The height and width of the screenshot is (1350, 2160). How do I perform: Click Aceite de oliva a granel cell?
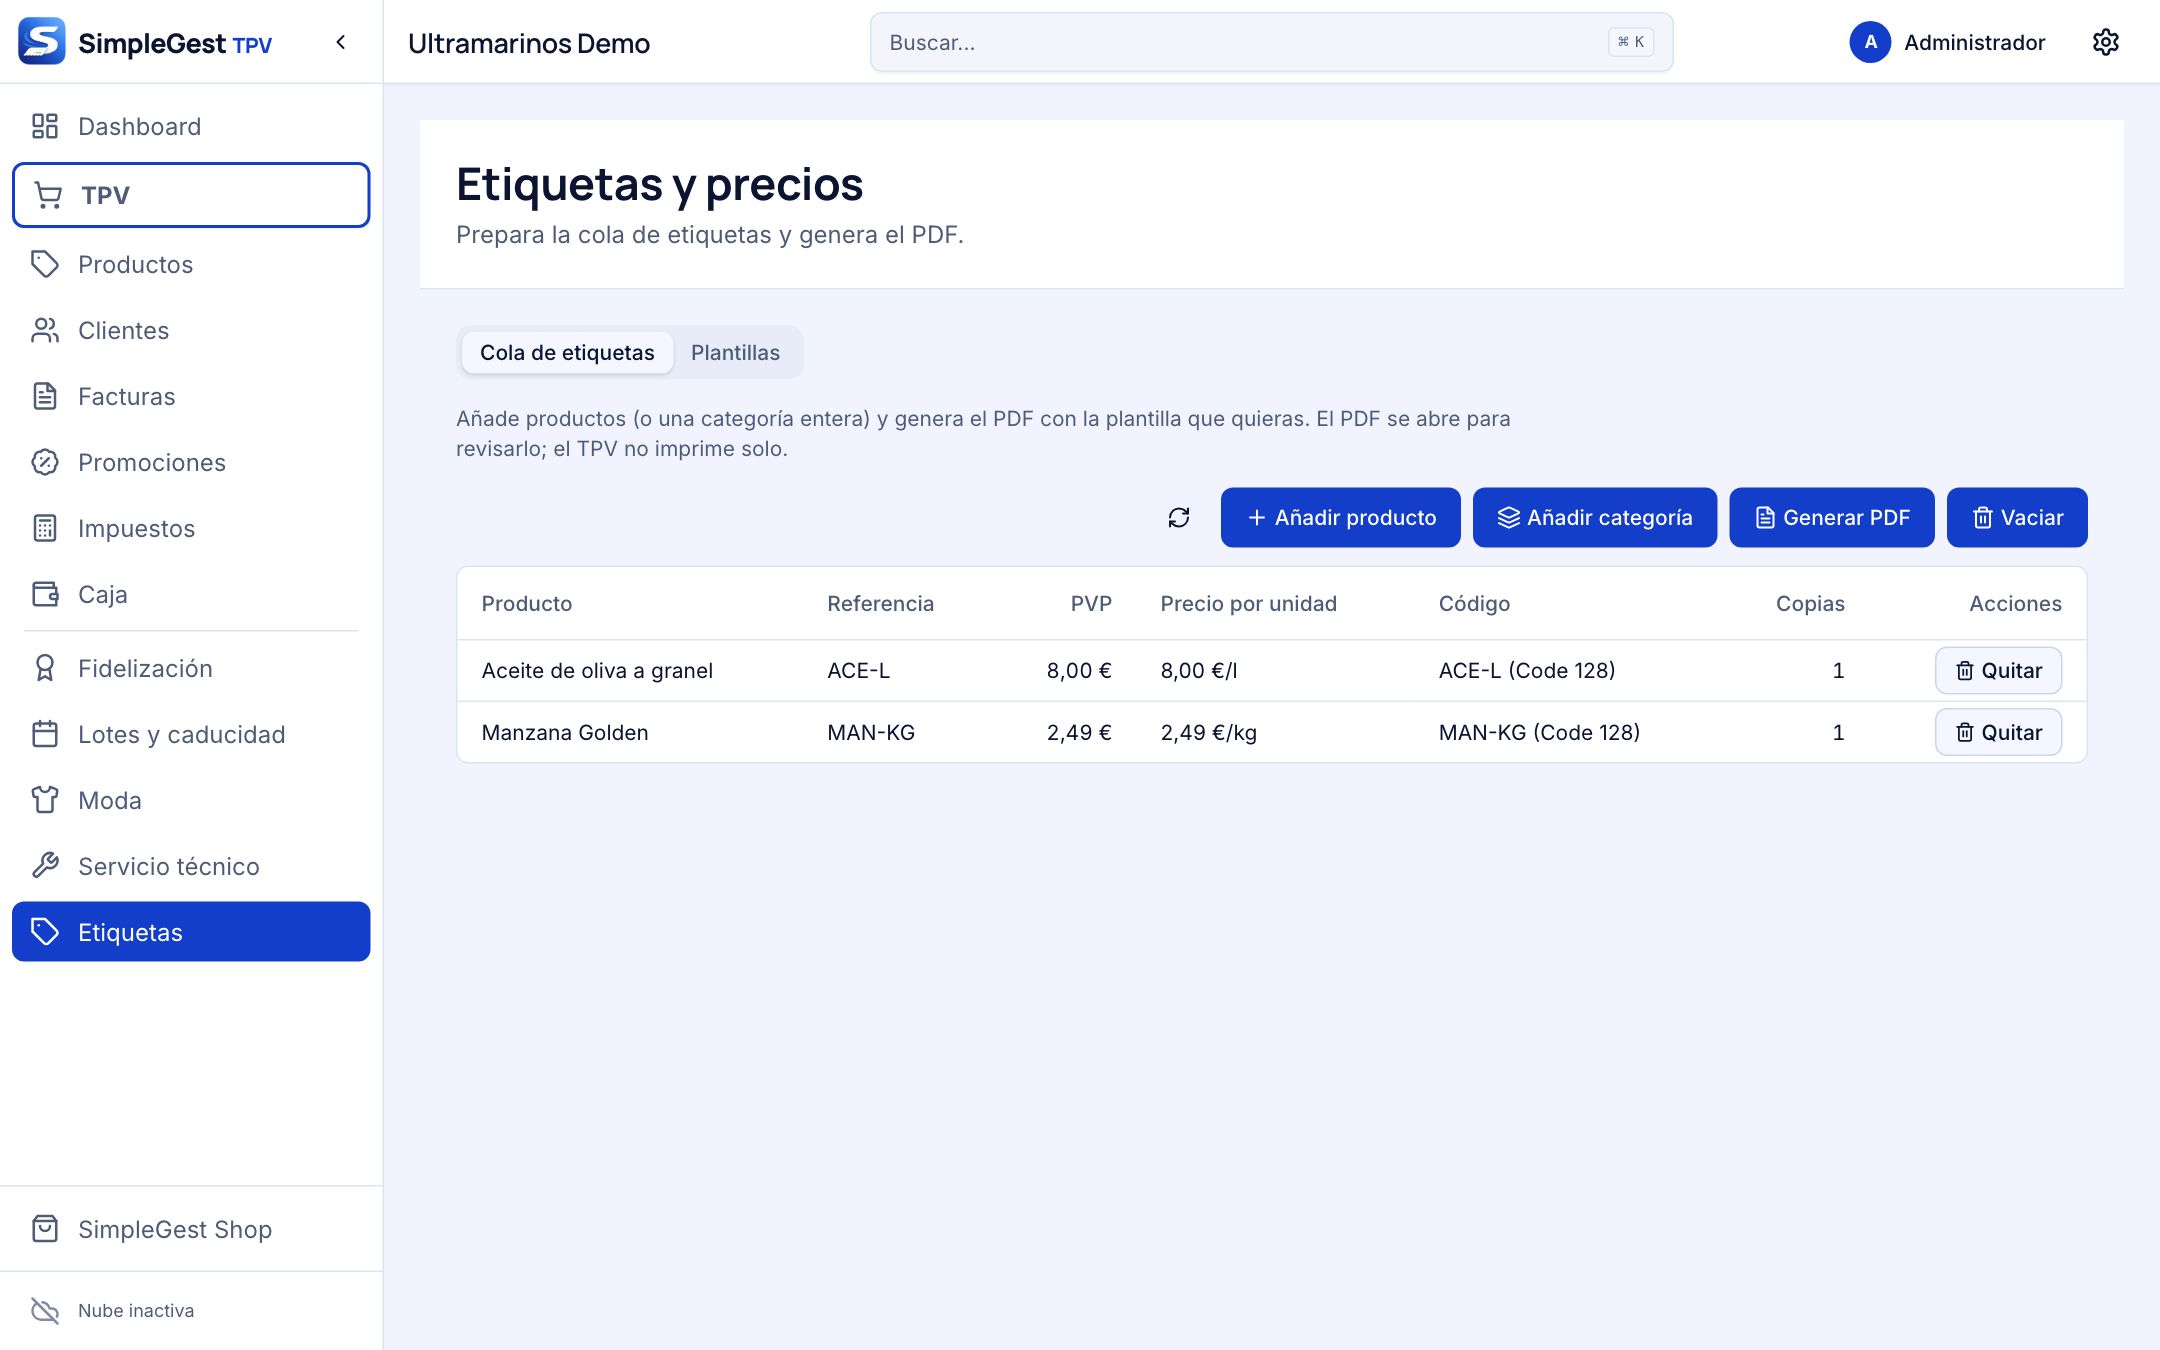tap(597, 671)
